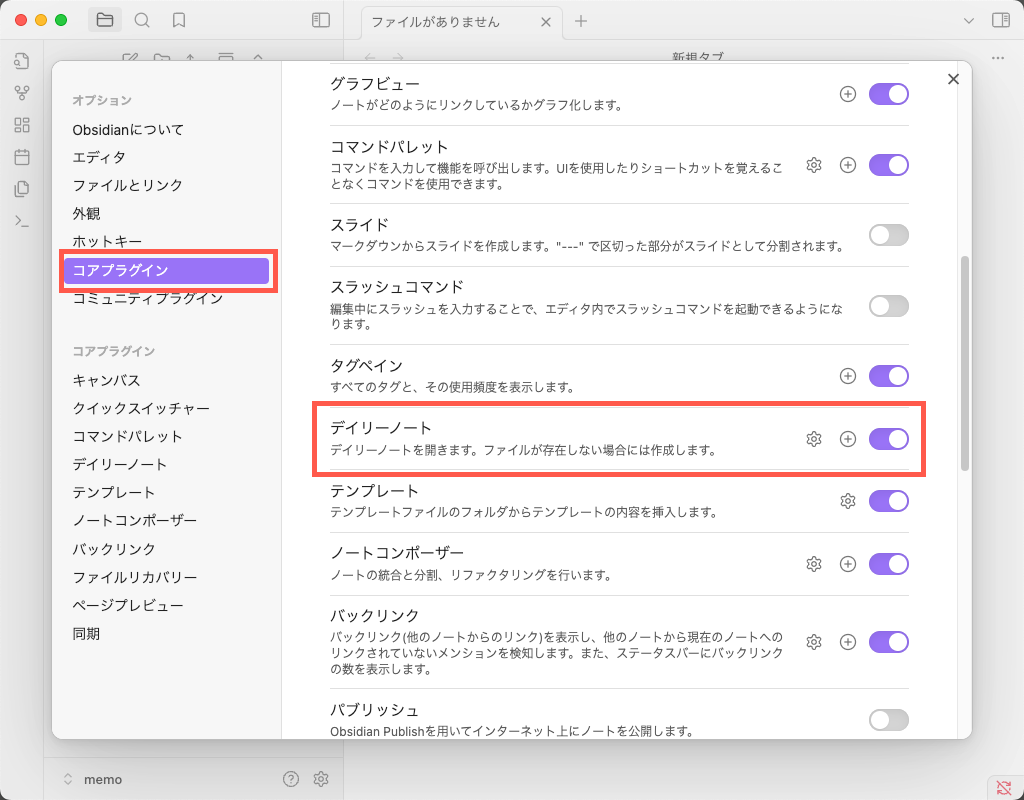
Task: Open settings gear for テンプレート plugin
Action: (x=848, y=501)
